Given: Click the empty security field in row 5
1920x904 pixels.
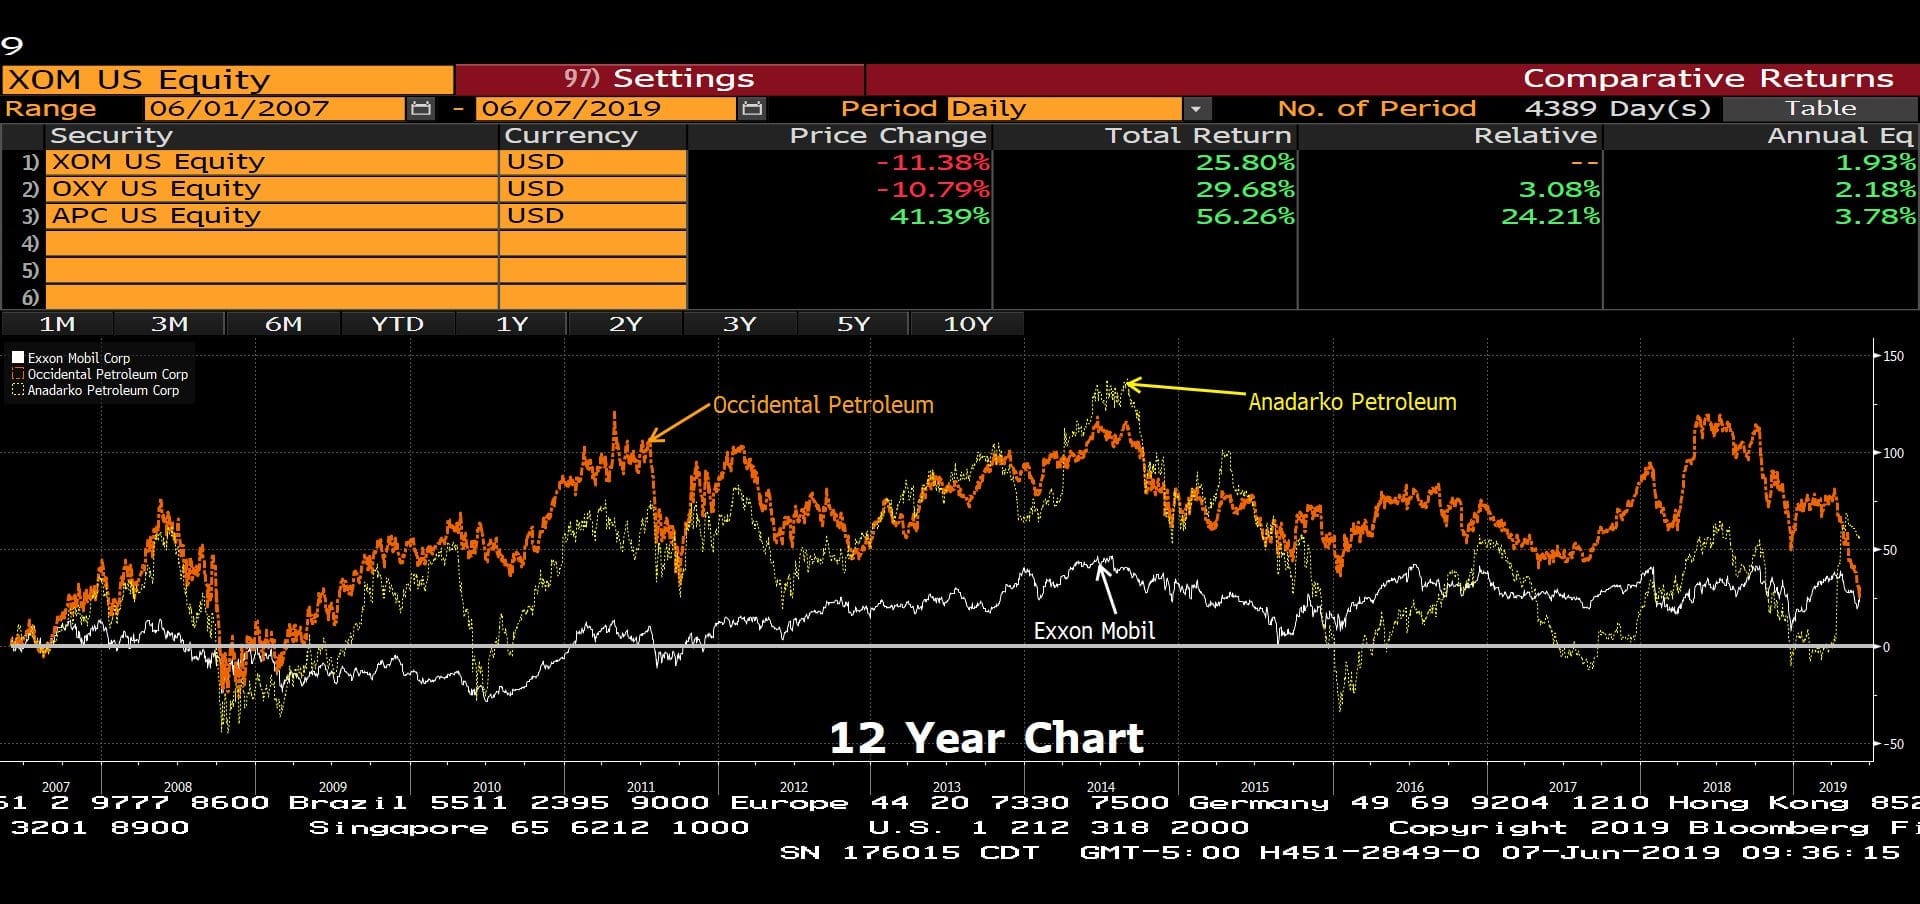Looking at the screenshot, I should click(272, 270).
